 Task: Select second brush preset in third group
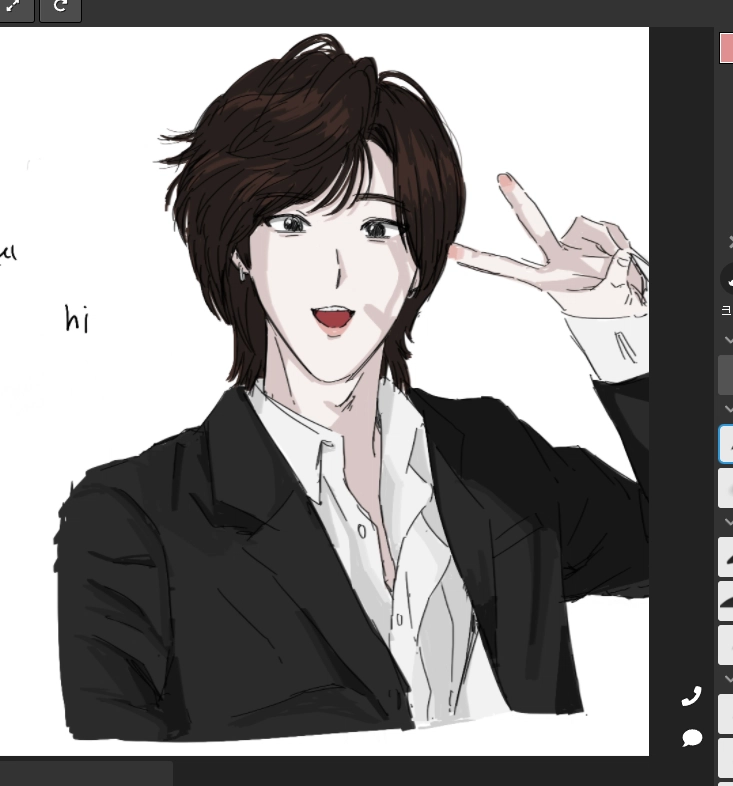pyautogui.click(x=726, y=601)
